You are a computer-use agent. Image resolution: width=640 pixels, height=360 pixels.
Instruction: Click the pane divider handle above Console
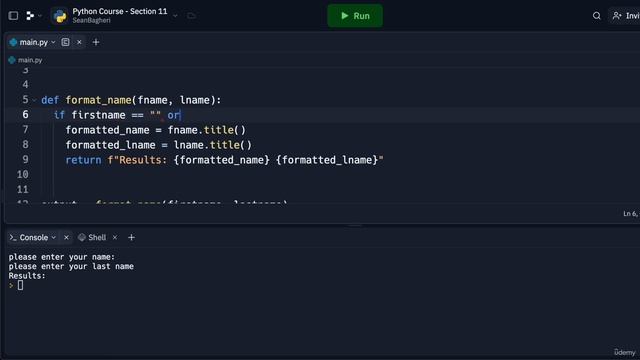(355, 225)
